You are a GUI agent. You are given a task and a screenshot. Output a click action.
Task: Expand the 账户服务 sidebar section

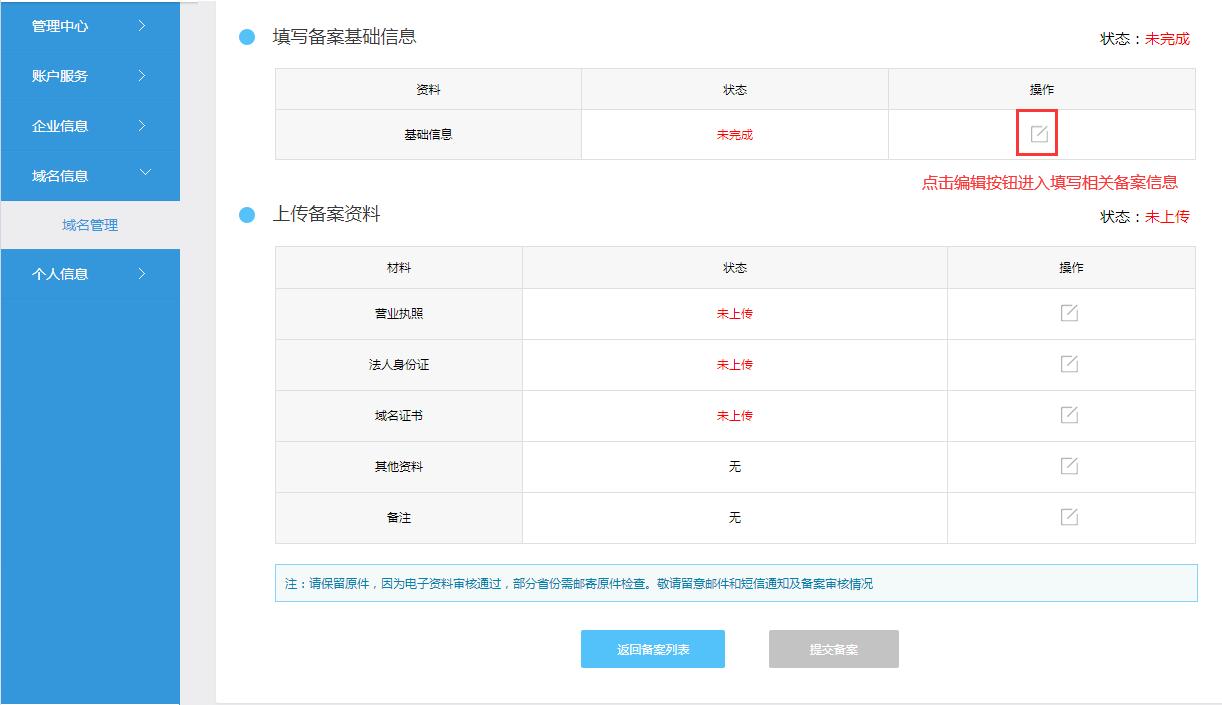tap(88, 75)
